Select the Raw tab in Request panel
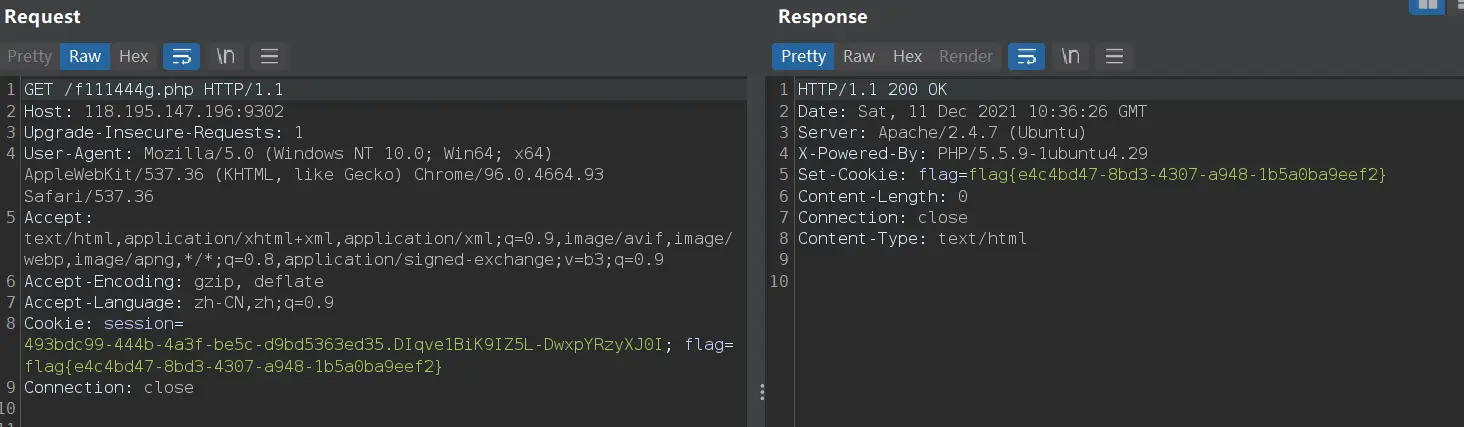Viewport: 1464px width, 427px height. click(x=85, y=56)
